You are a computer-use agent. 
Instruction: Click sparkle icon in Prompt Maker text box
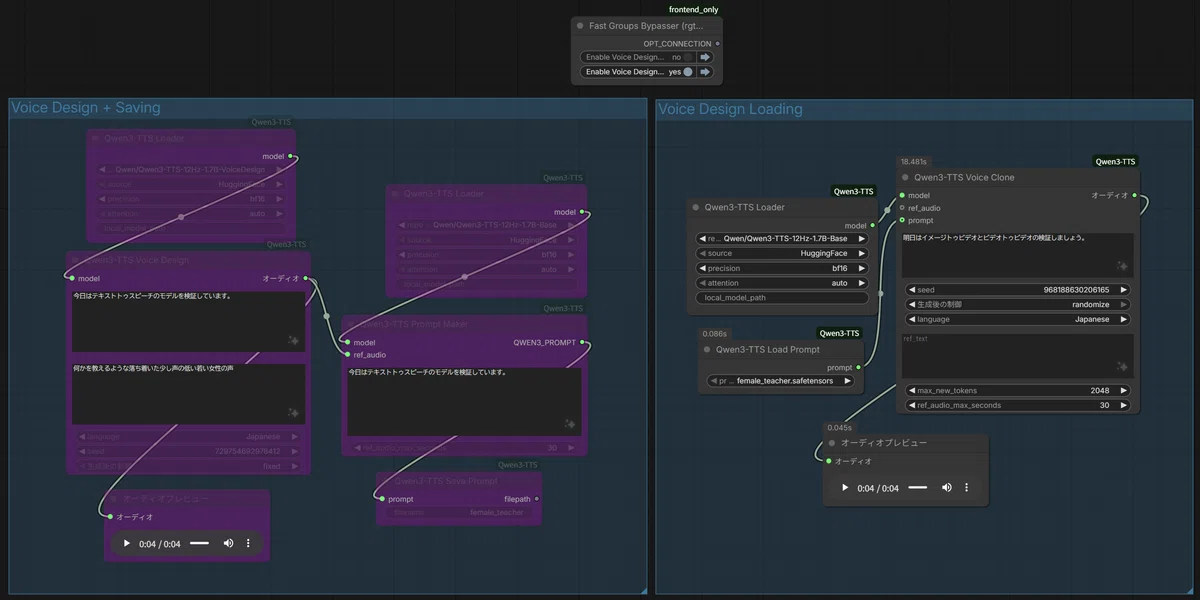coord(571,425)
